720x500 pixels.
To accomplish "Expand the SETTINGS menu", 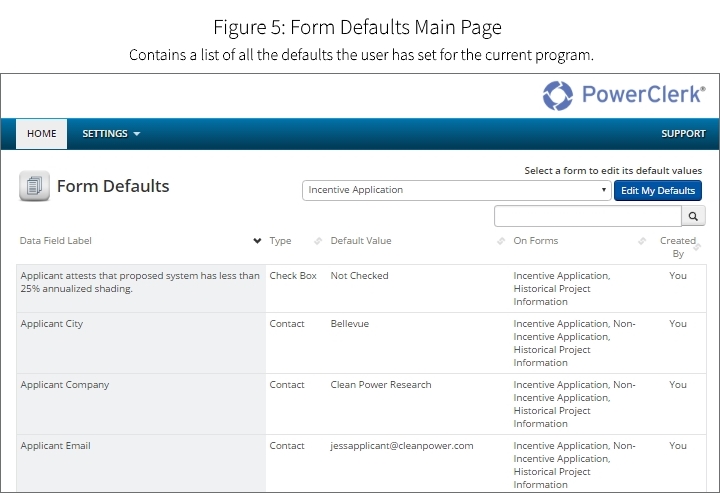I will [111, 133].
